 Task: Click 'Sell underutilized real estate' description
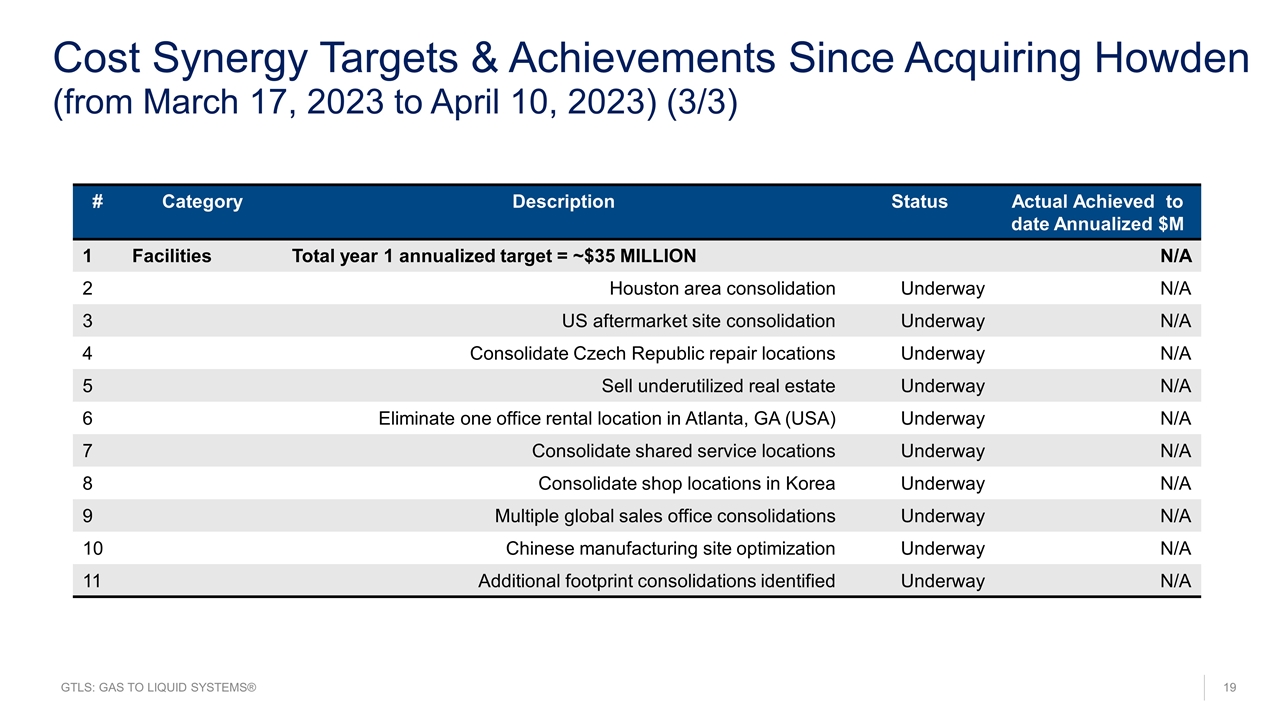pos(718,386)
